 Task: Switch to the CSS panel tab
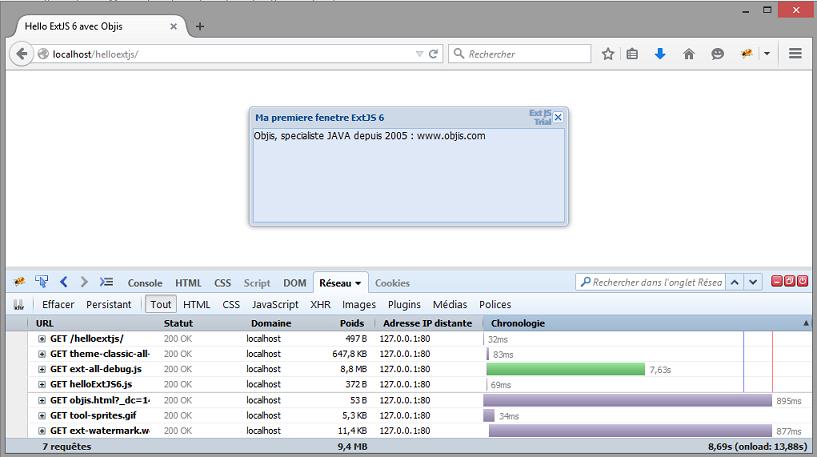[222, 283]
